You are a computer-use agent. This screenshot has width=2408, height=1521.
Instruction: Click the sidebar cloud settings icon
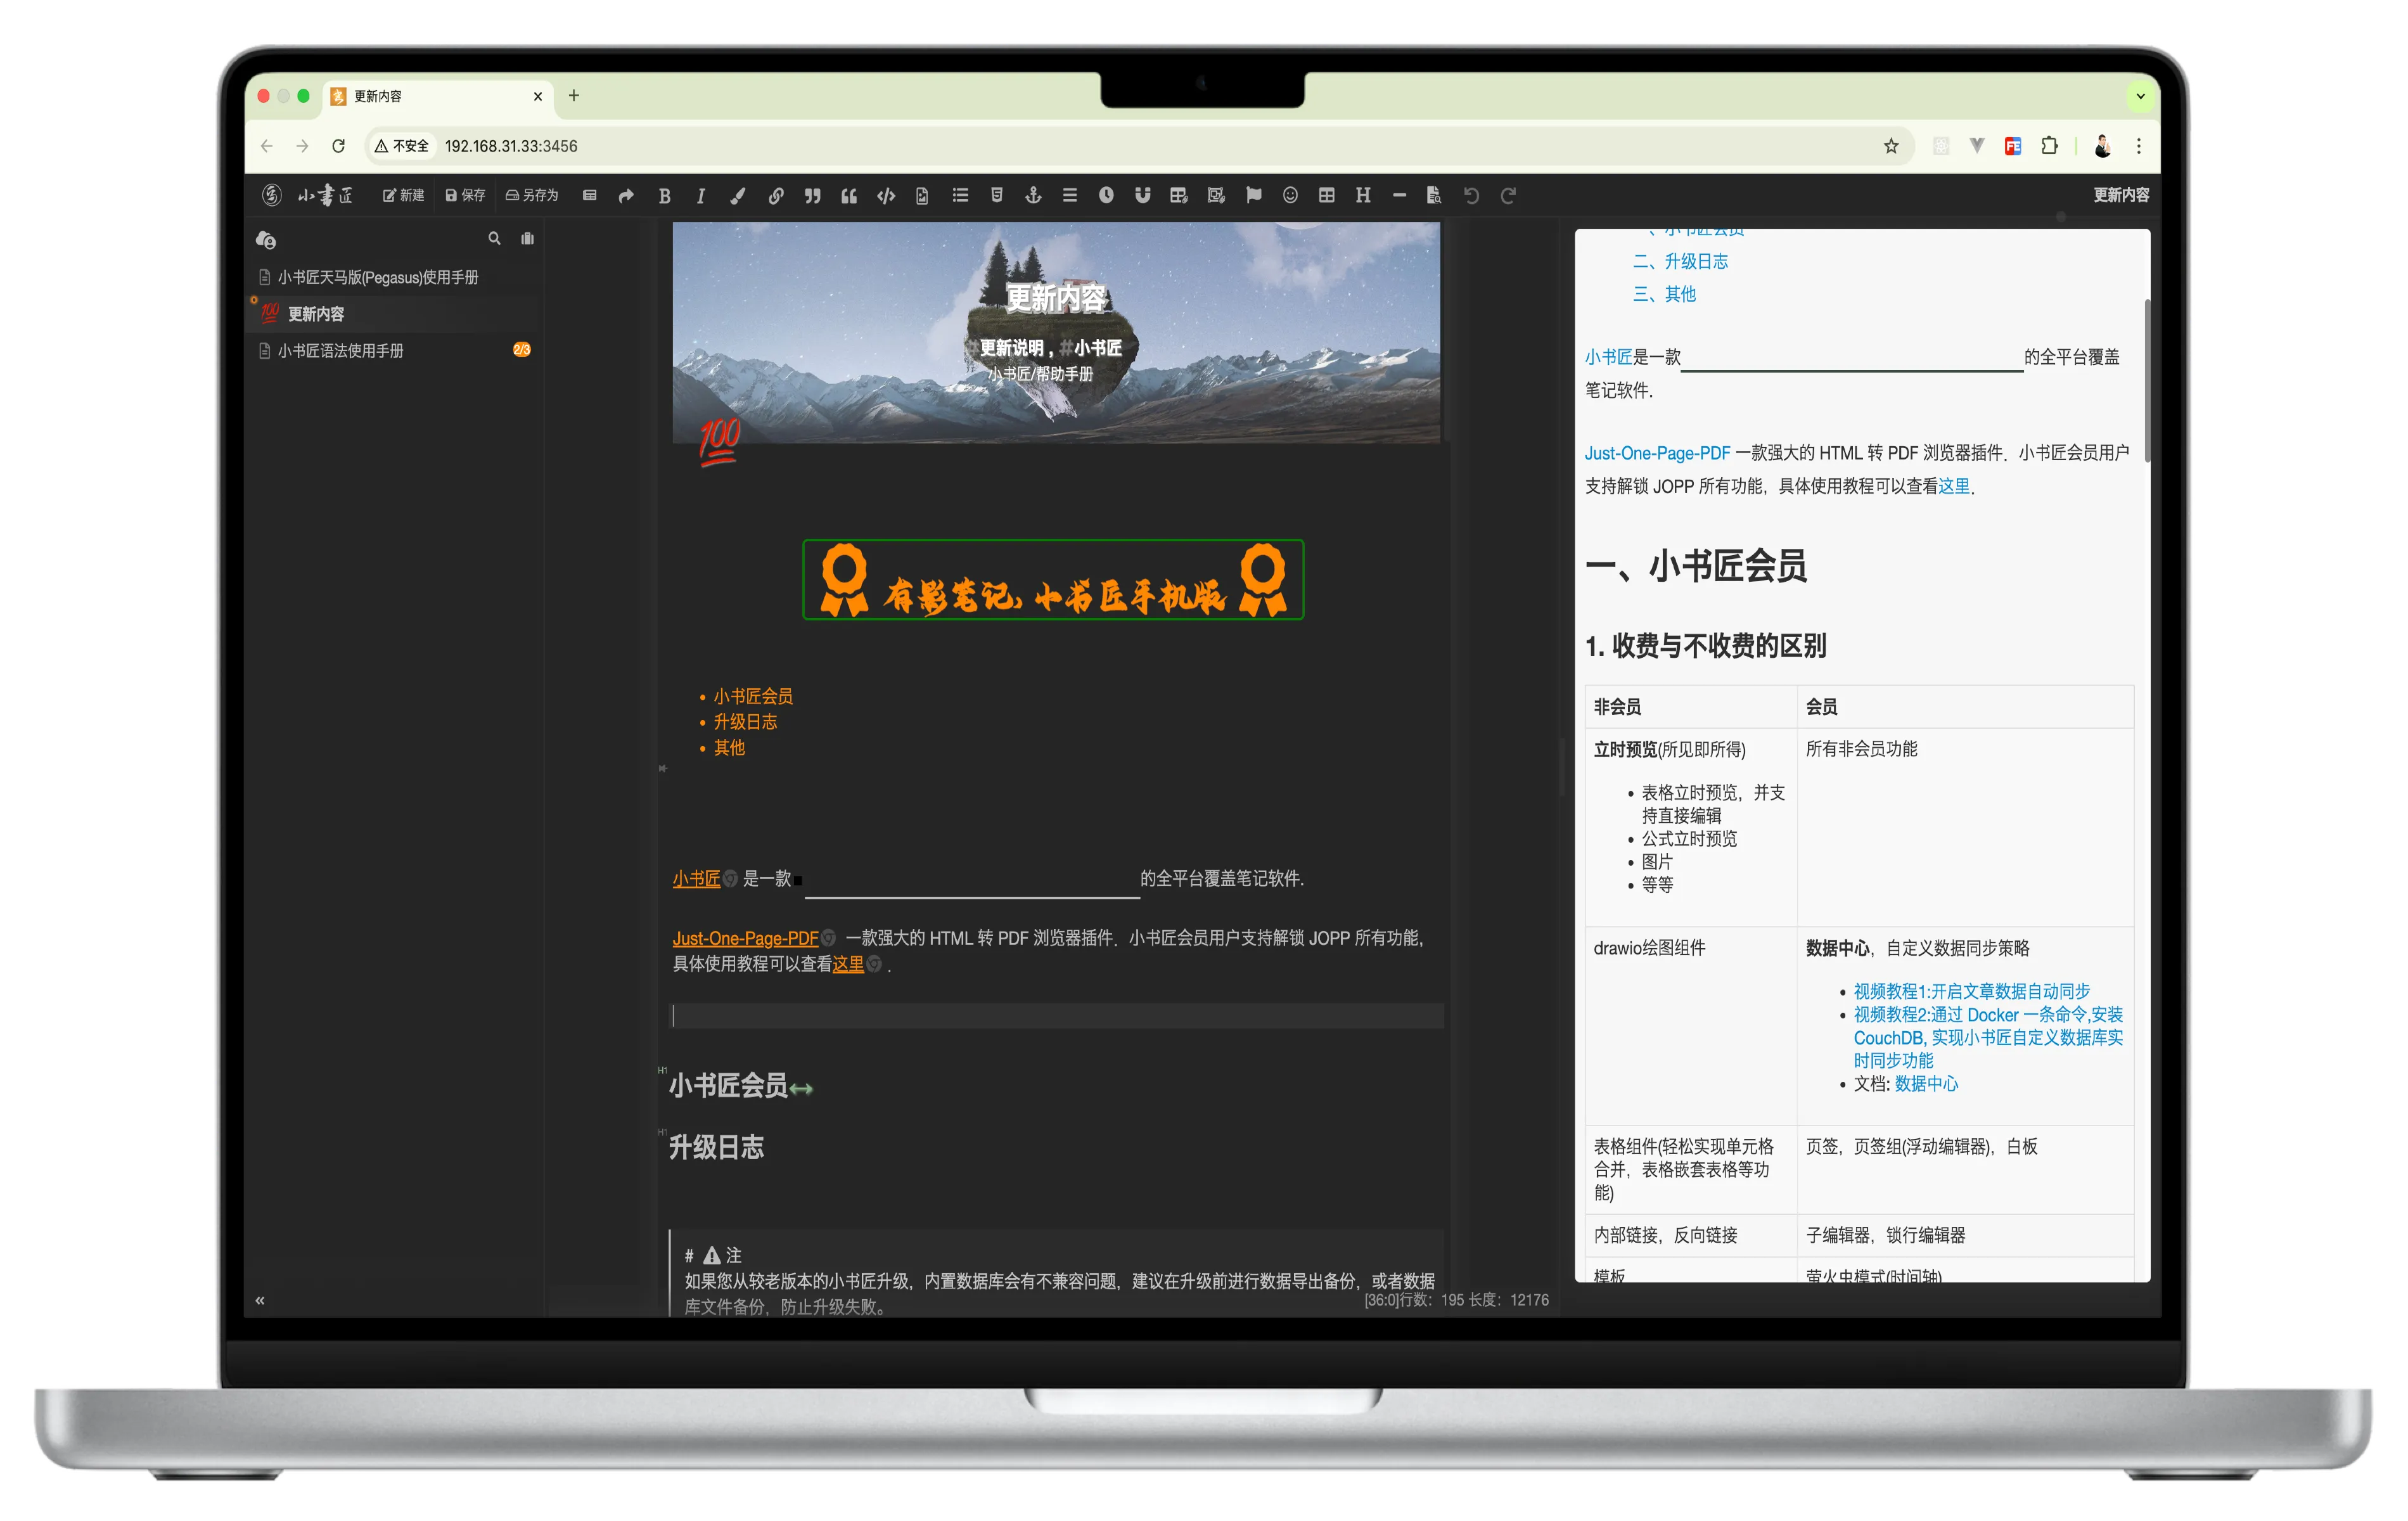tap(266, 240)
